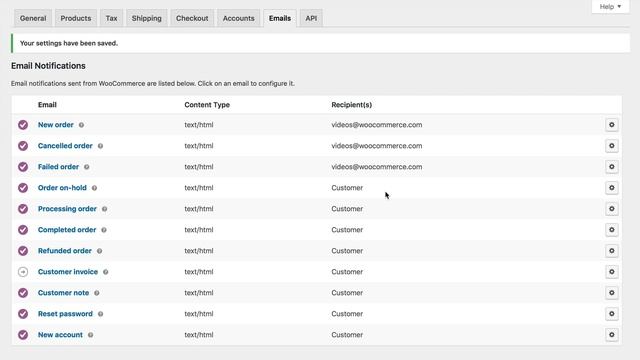Open the Refunded order email link
Image resolution: width=640 pixels, height=360 pixels.
tap(64, 251)
